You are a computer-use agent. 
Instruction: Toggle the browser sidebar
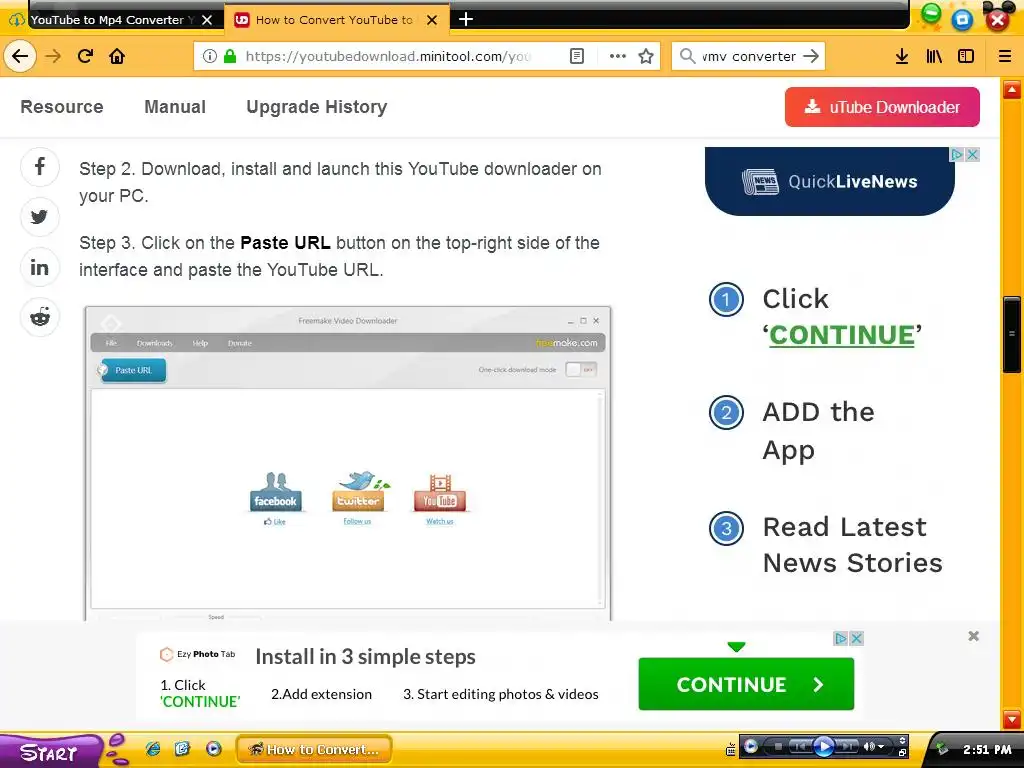click(966, 56)
